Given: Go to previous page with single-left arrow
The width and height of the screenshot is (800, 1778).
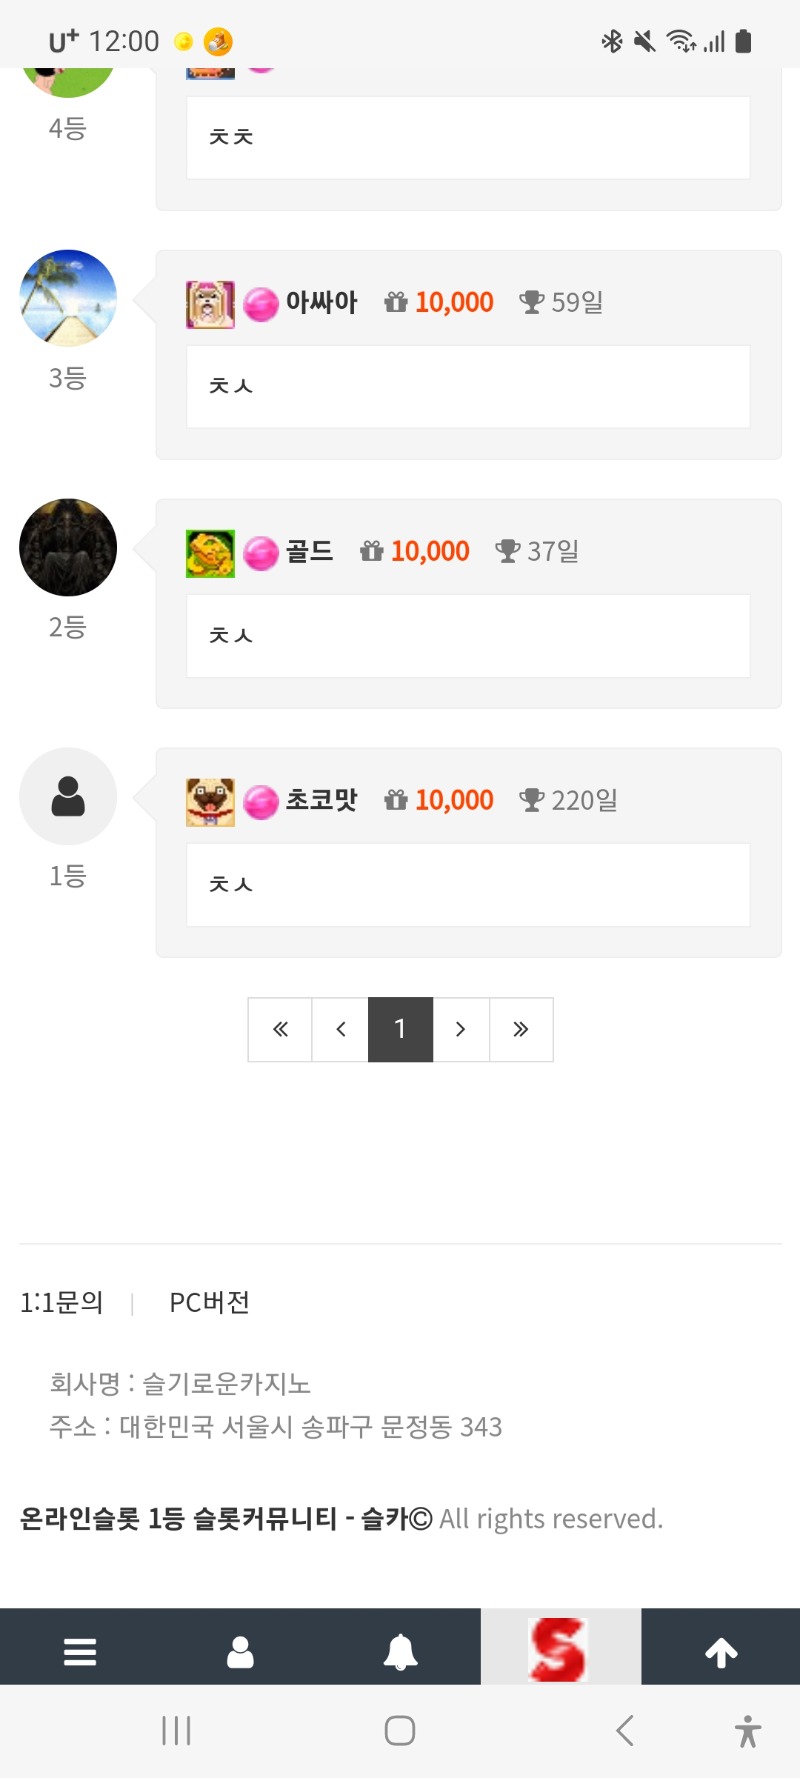Looking at the screenshot, I should tap(340, 1029).
